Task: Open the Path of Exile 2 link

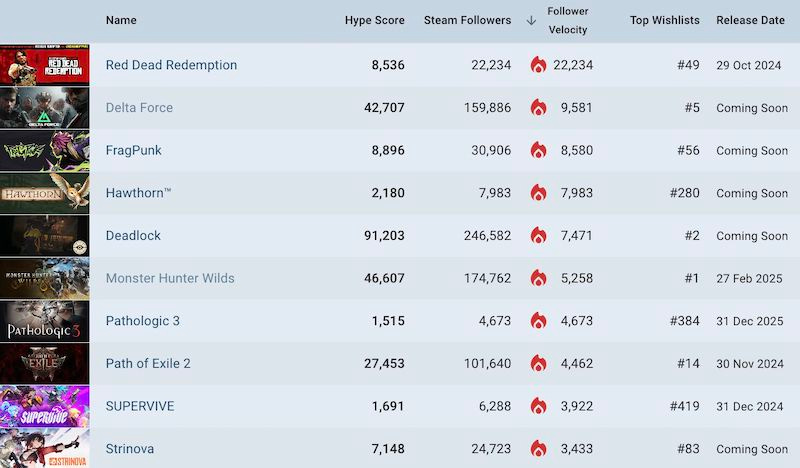Action: 148,363
